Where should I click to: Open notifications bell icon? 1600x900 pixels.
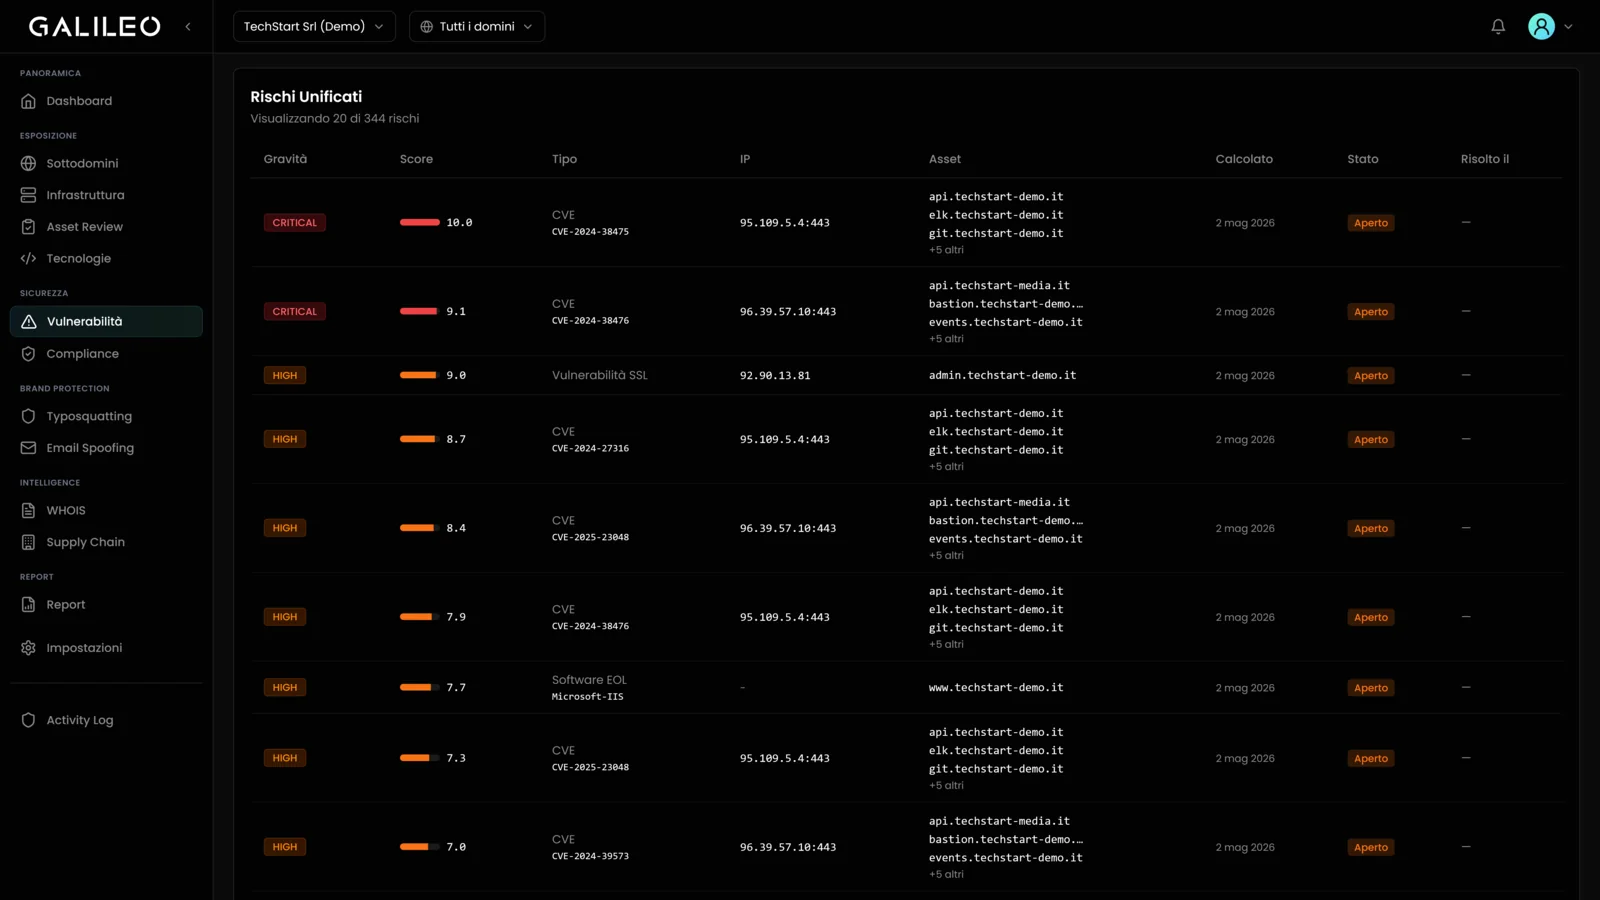click(x=1498, y=27)
